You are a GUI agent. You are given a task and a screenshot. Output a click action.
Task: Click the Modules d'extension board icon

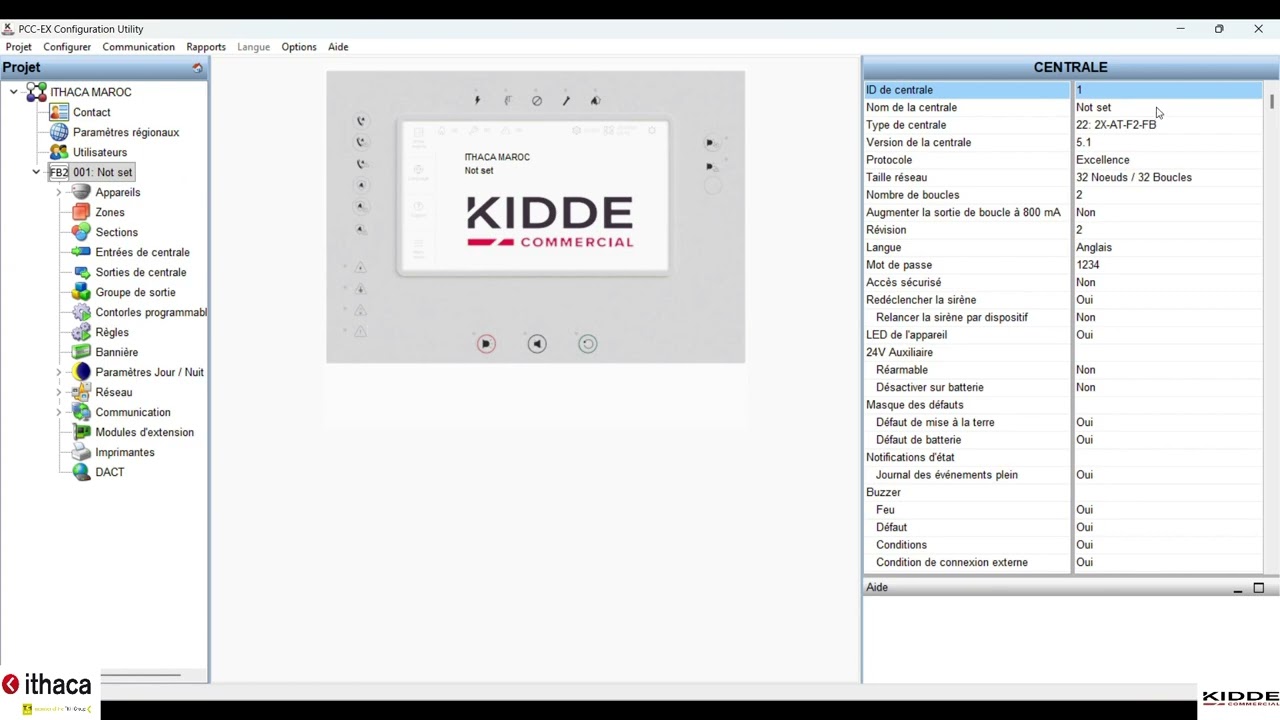81,432
